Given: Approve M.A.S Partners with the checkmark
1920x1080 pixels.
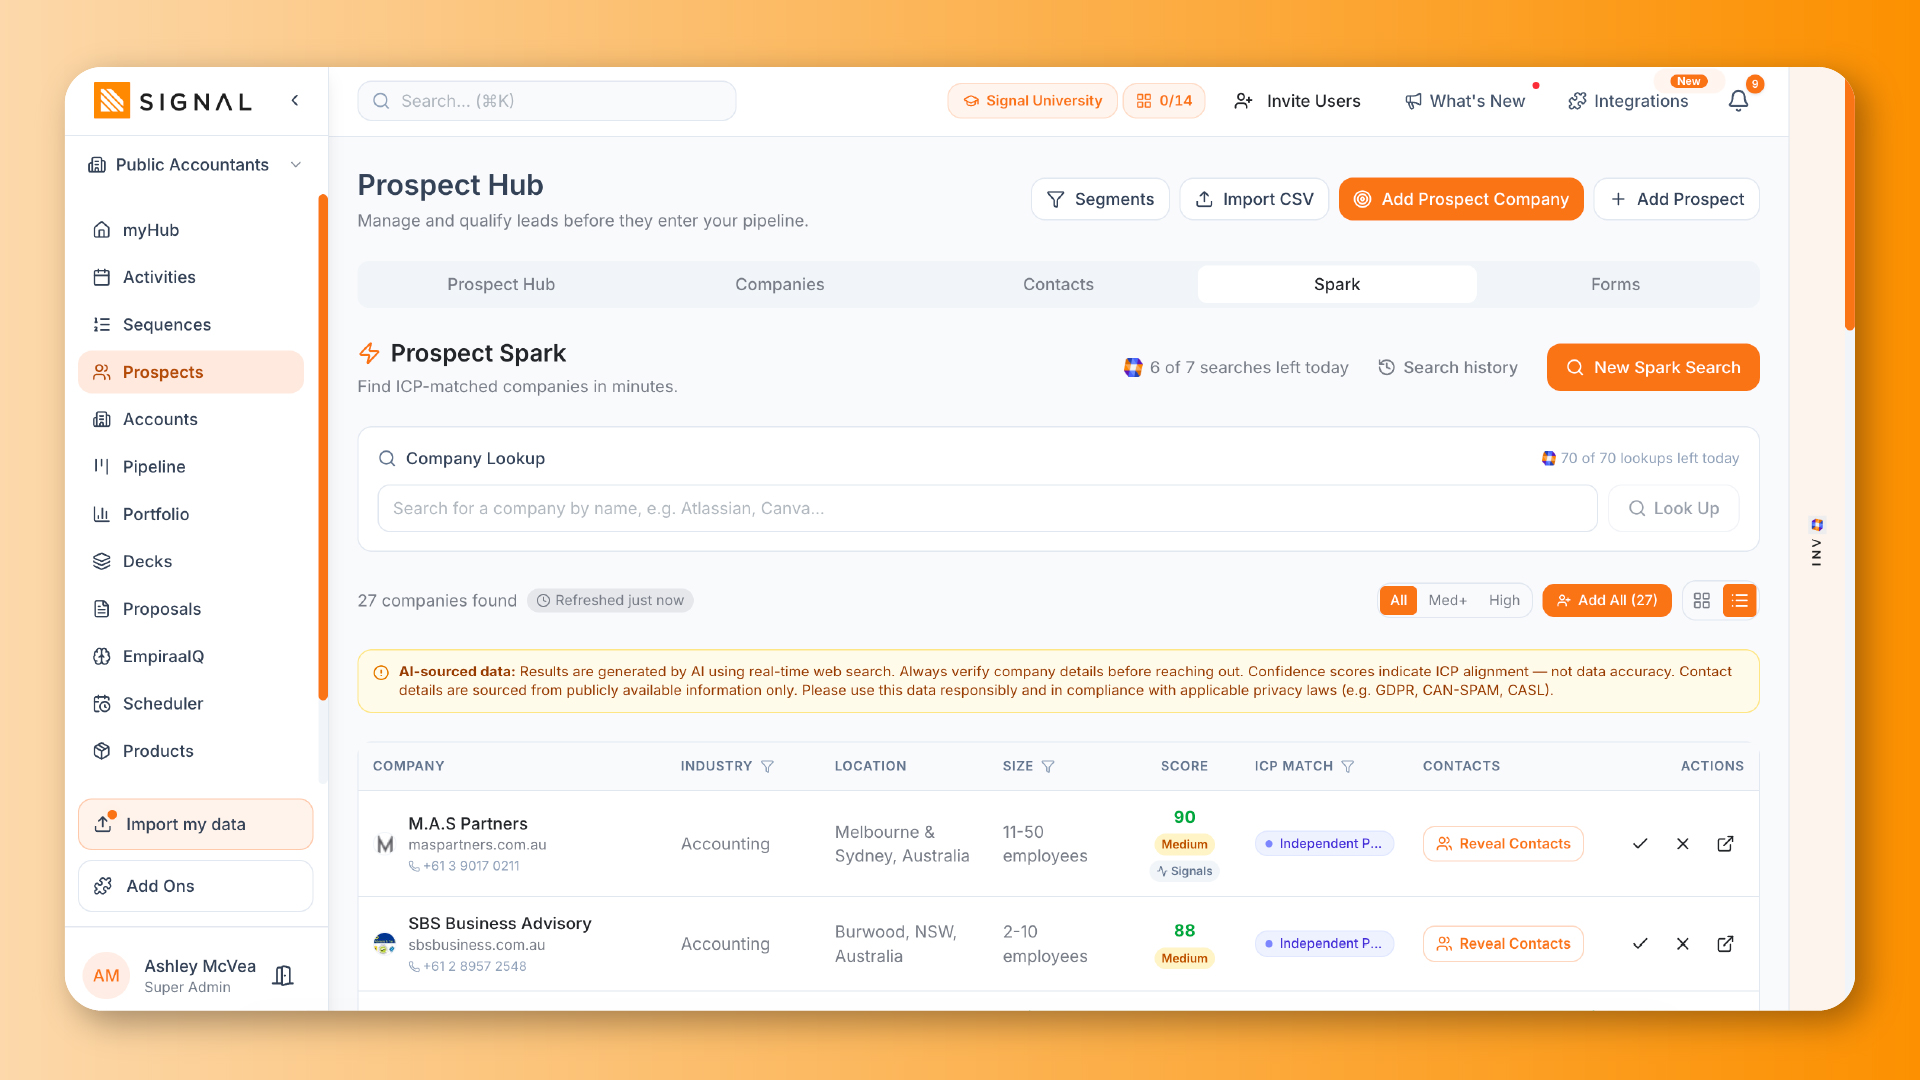Looking at the screenshot, I should [1640, 844].
